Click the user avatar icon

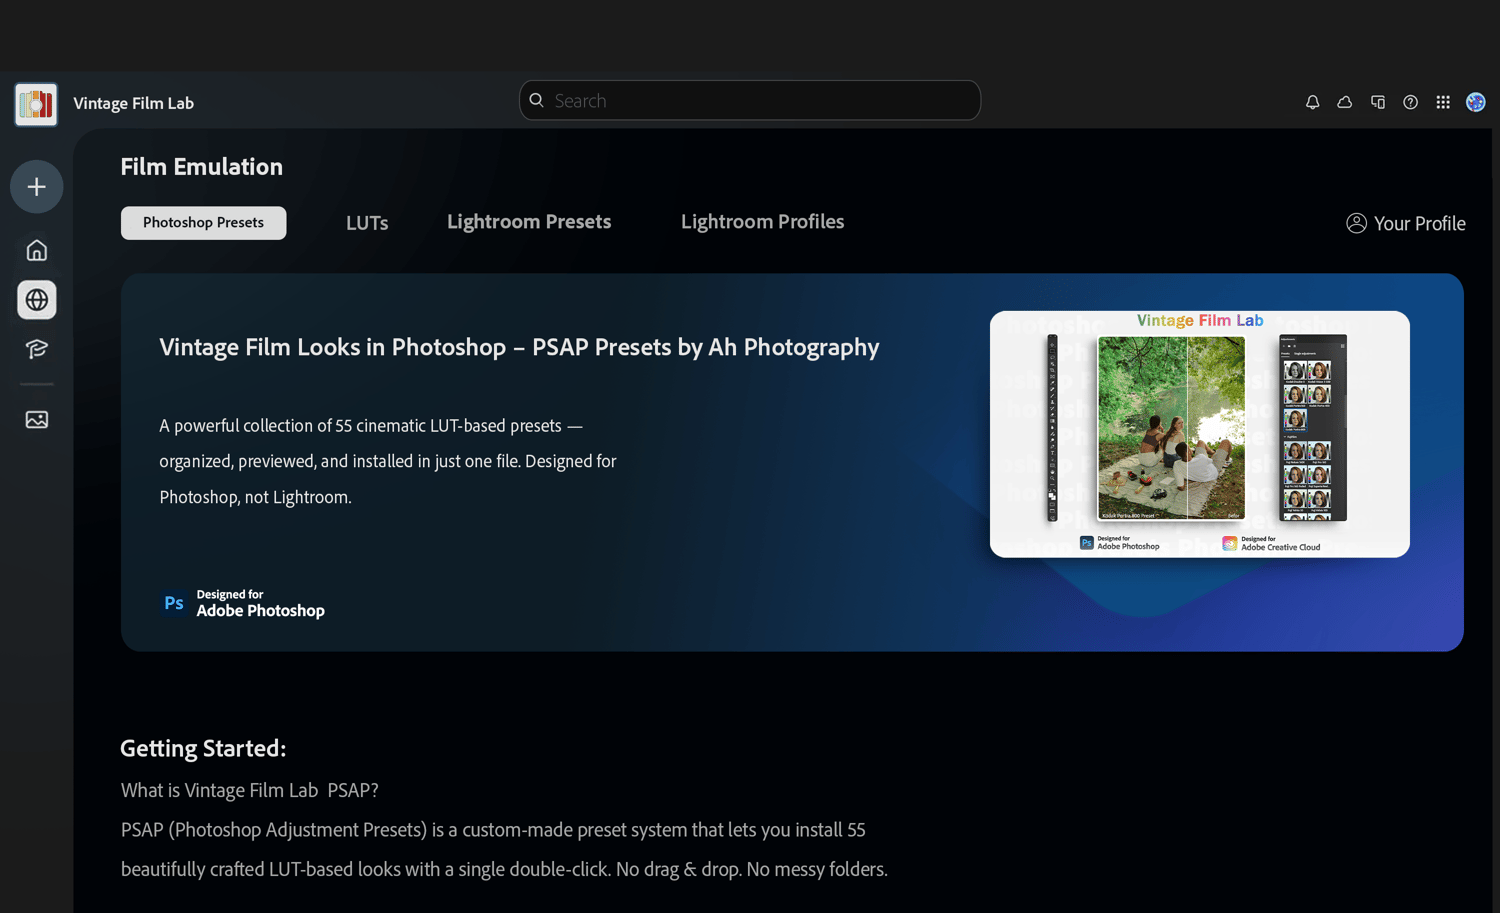pos(1476,102)
